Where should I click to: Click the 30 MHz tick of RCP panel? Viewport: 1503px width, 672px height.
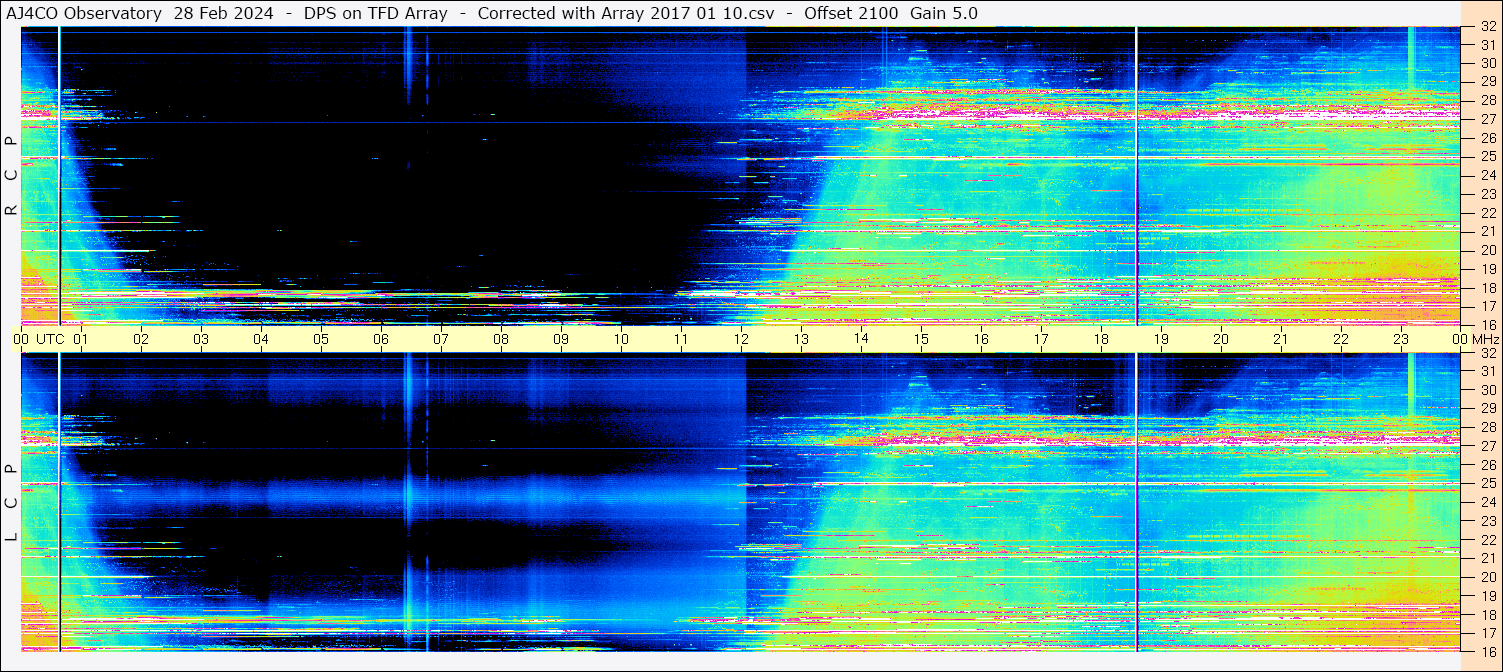pos(1487,63)
